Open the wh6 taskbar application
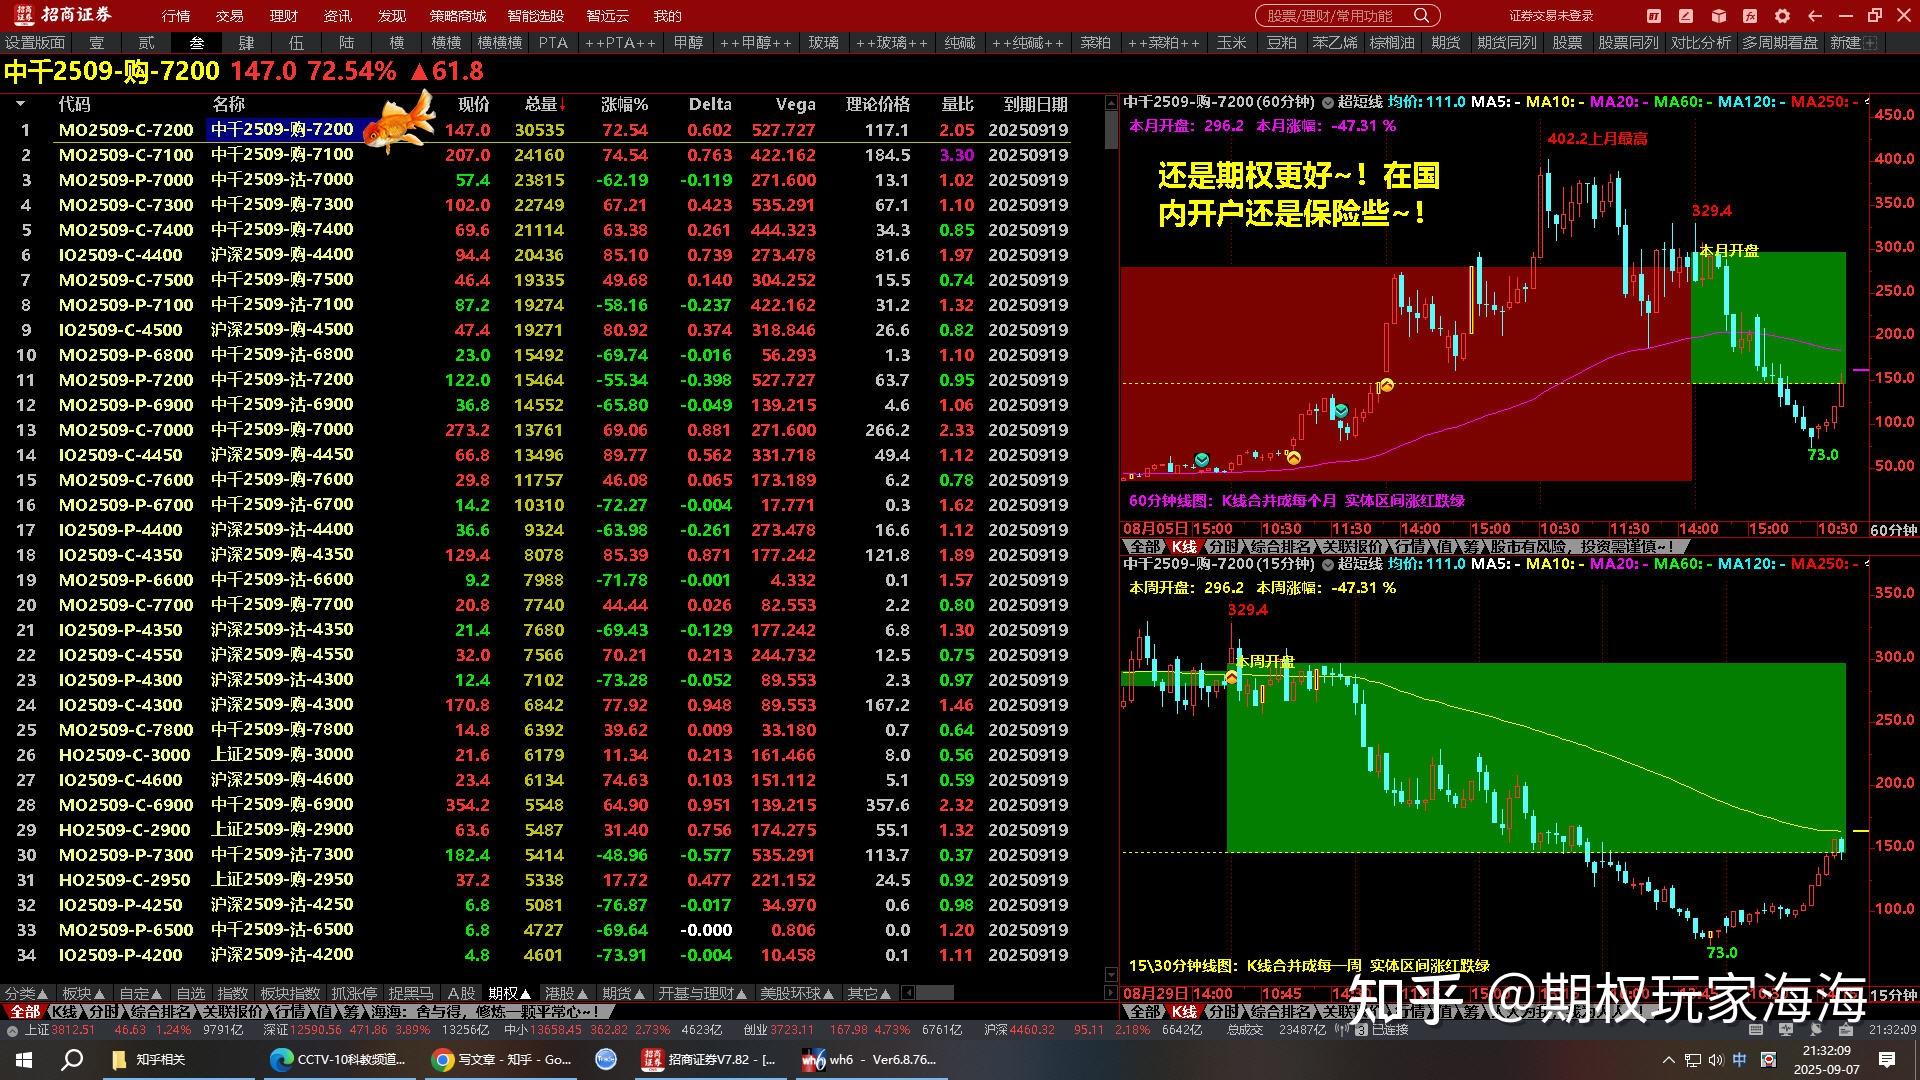The height and width of the screenshot is (1080, 1920). tap(870, 1059)
